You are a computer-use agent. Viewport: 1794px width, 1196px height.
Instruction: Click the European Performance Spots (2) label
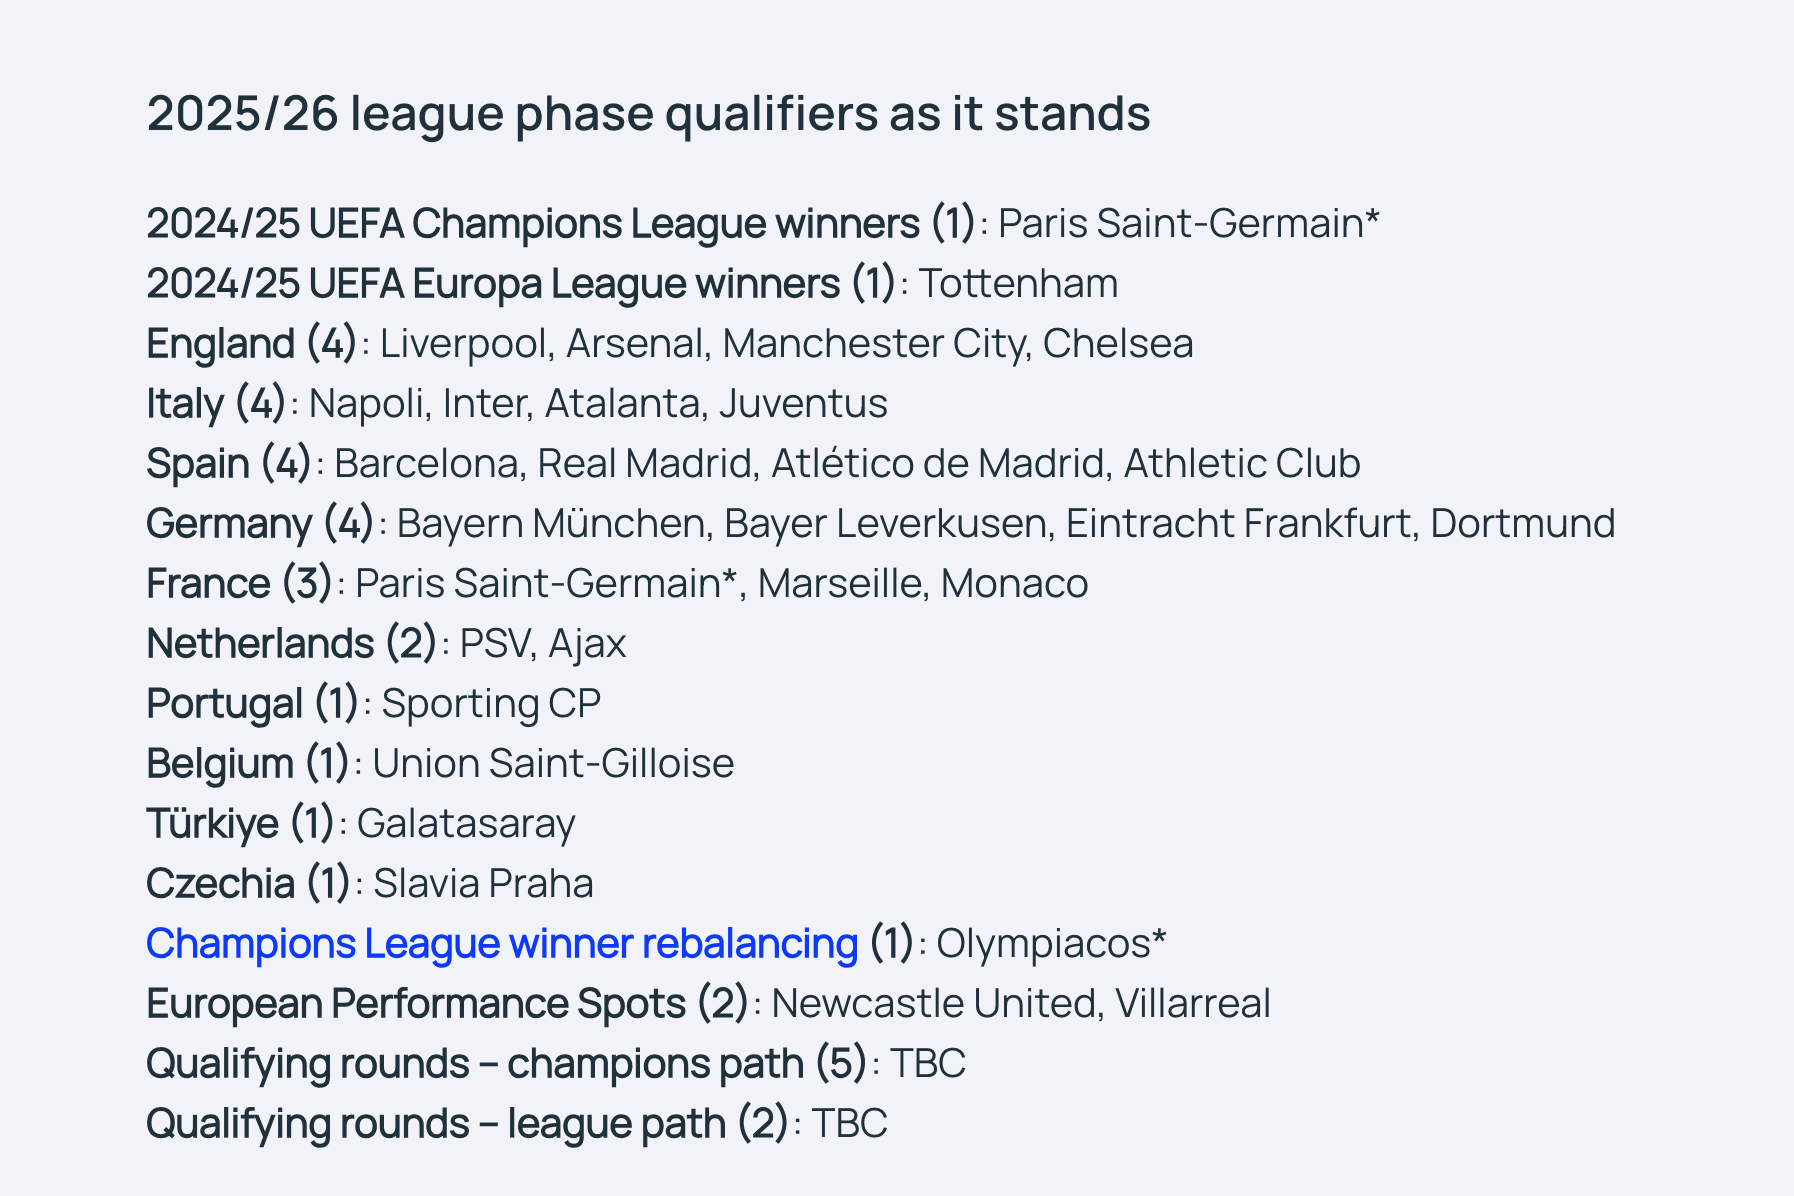click(x=447, y=1004)
